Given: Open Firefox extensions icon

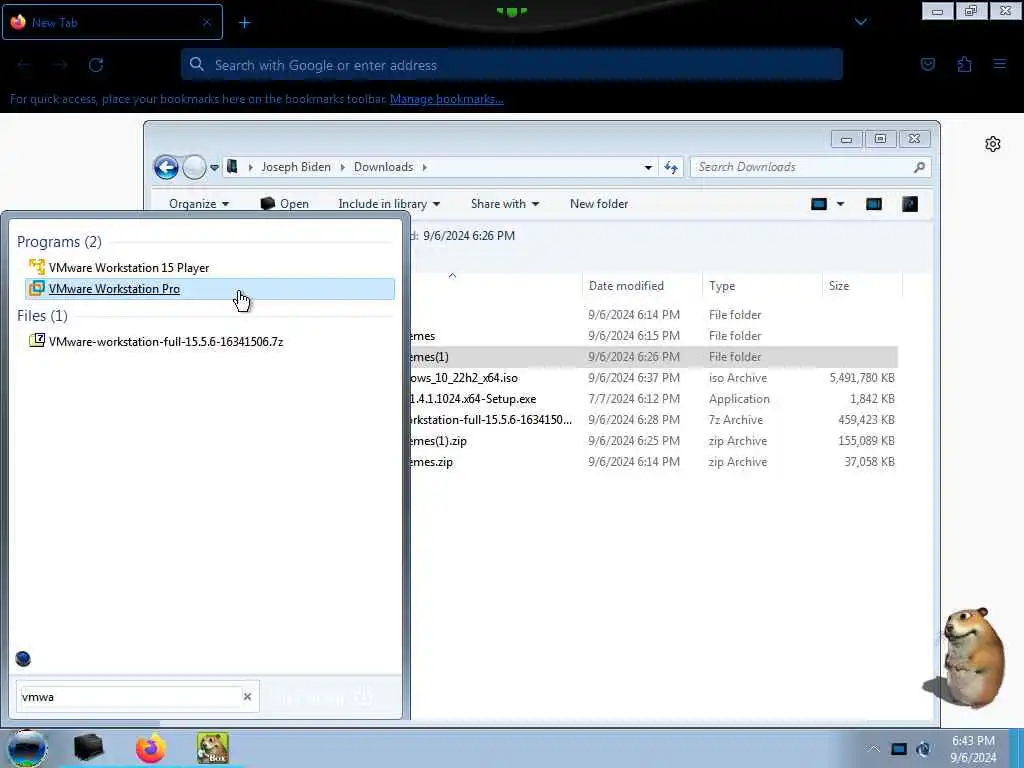Looking at the screenshot, I should coord(964,64).
